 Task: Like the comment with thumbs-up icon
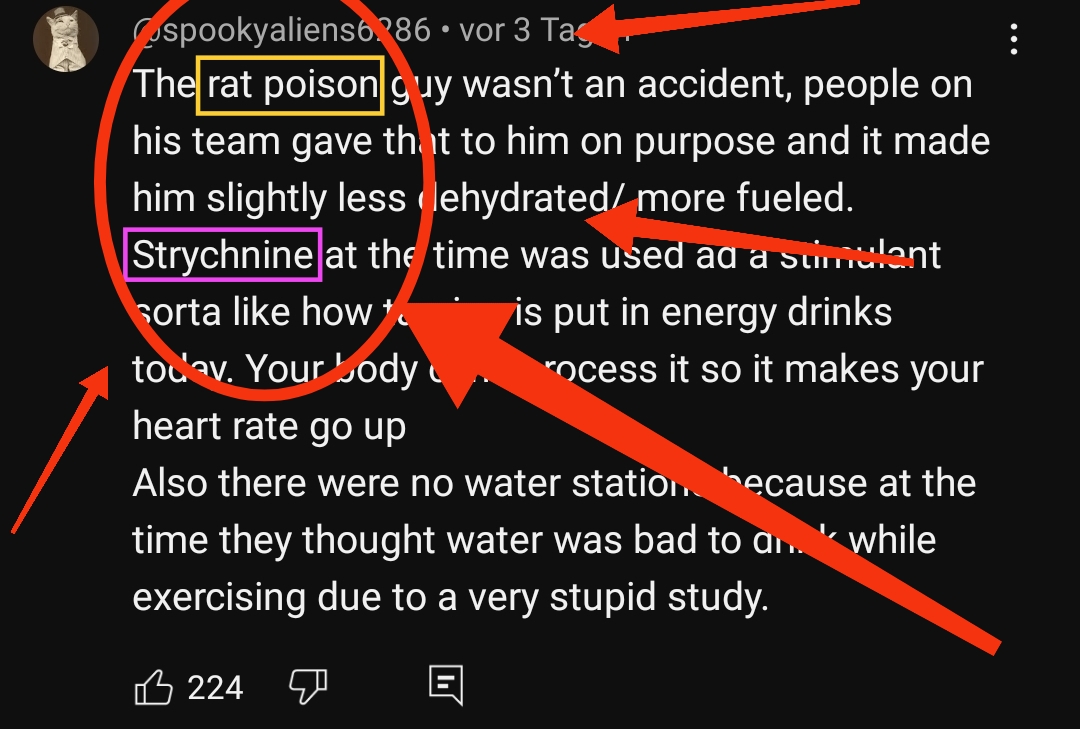pyautogui.click(x=153, y=687)
